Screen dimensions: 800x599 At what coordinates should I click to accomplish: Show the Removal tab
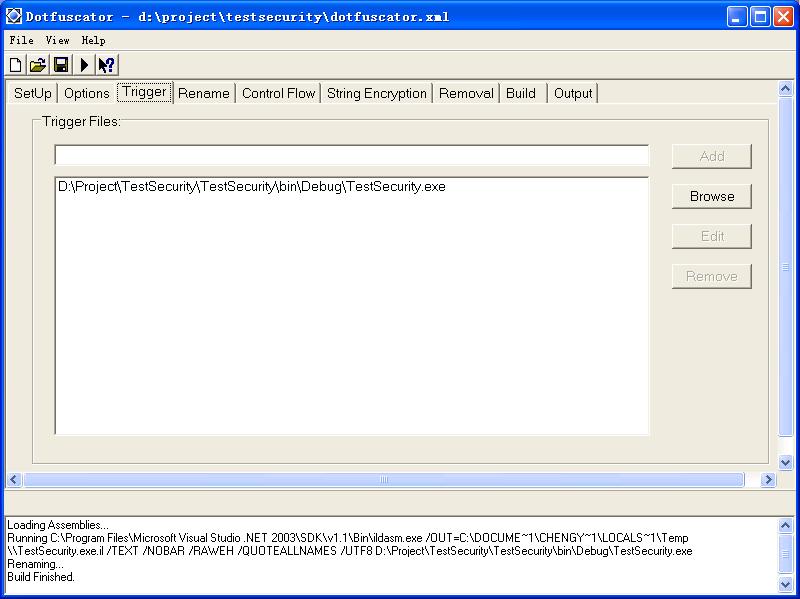466,93
